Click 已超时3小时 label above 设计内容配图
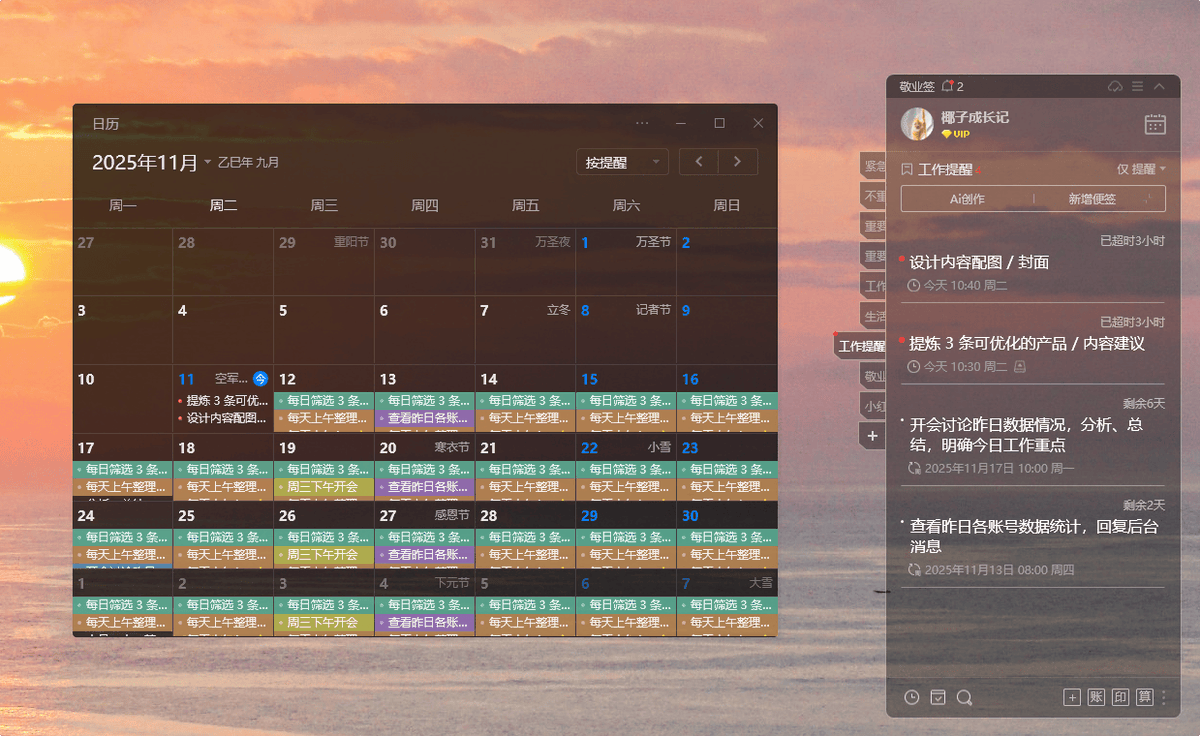 [x=1132, y=241]
